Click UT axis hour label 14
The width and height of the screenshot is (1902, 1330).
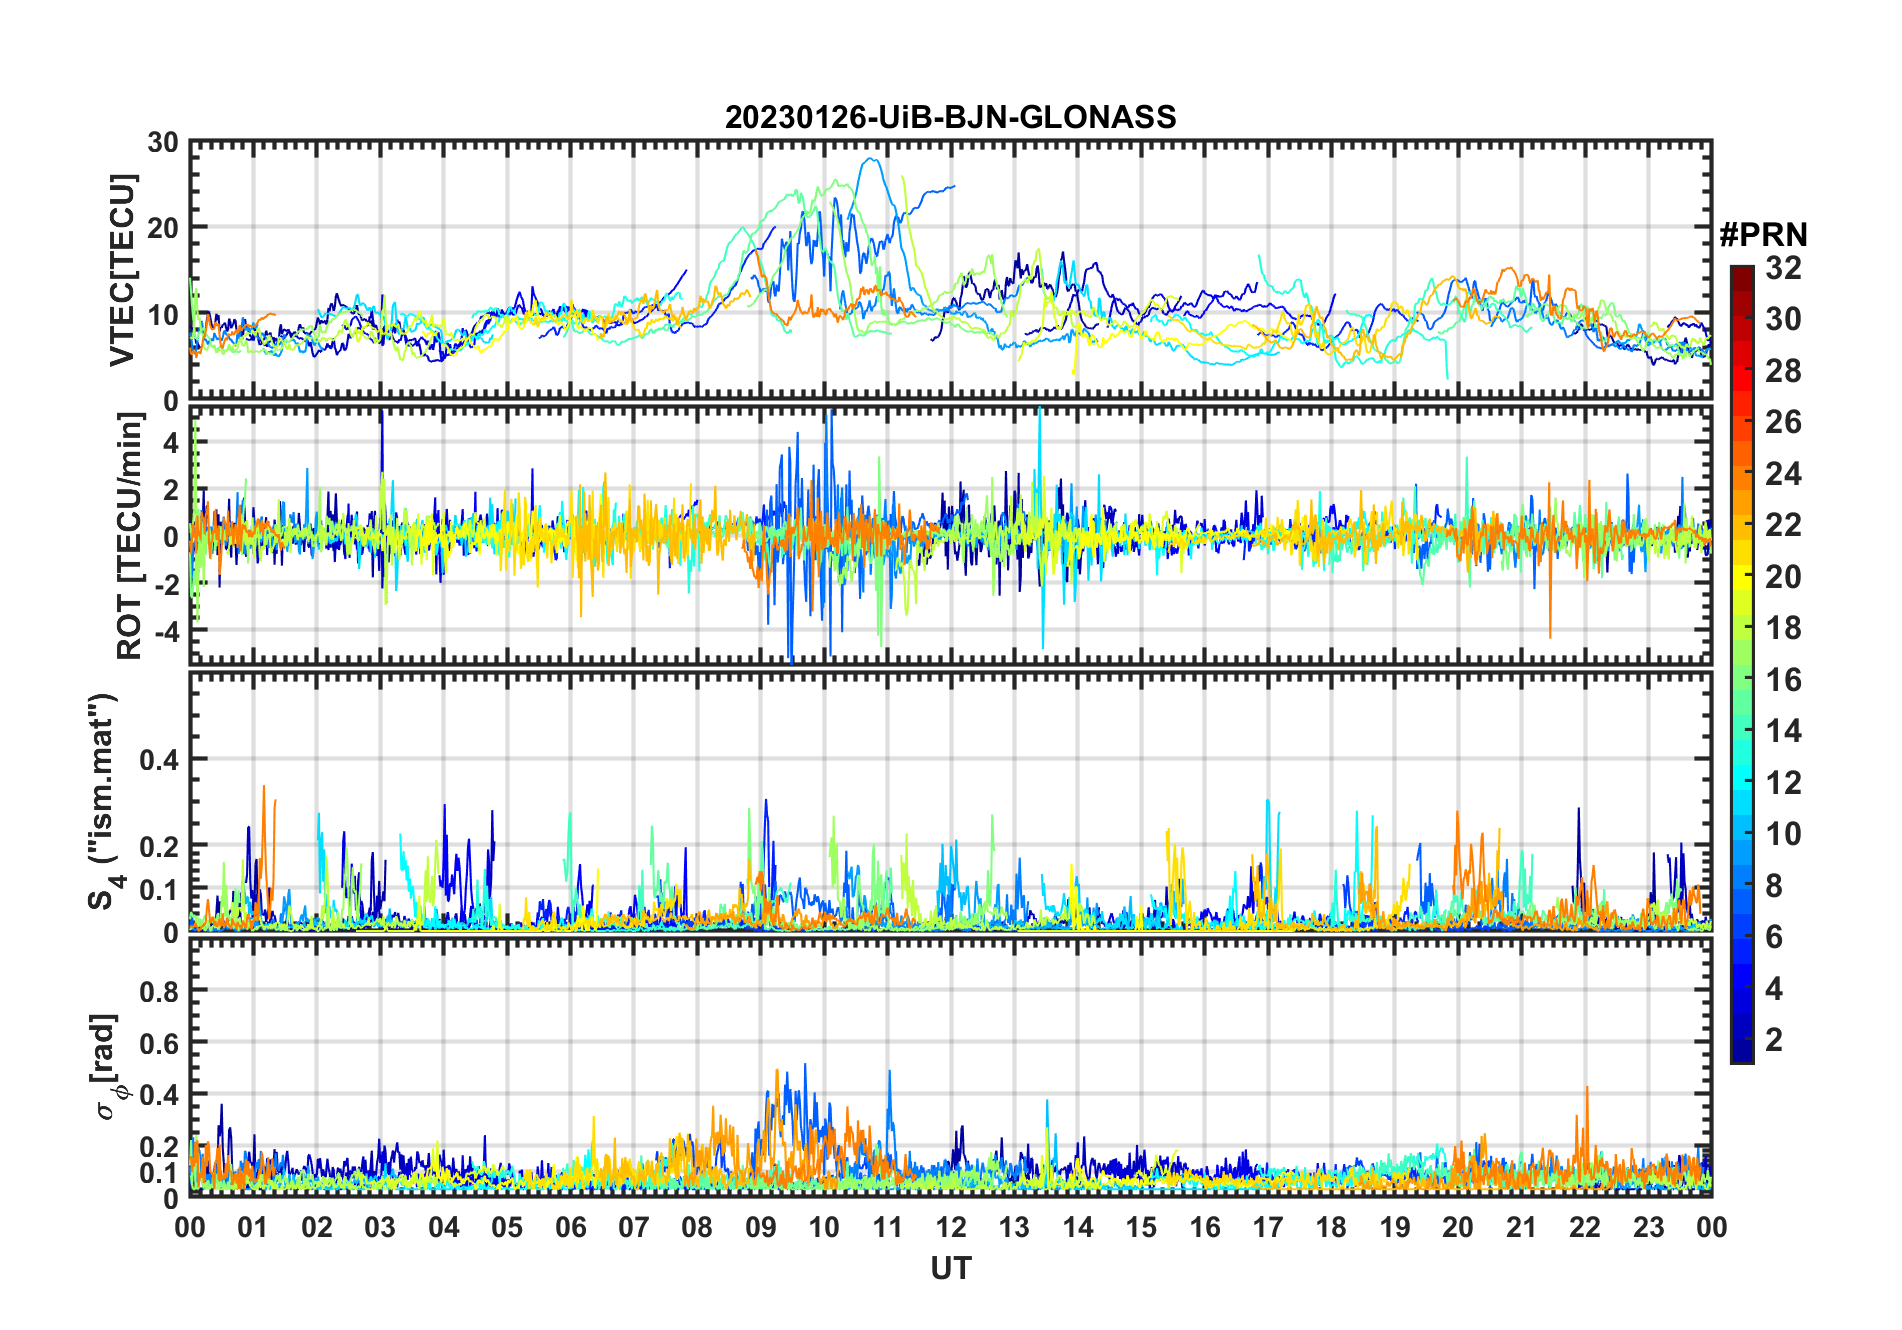[1078, 1227]
